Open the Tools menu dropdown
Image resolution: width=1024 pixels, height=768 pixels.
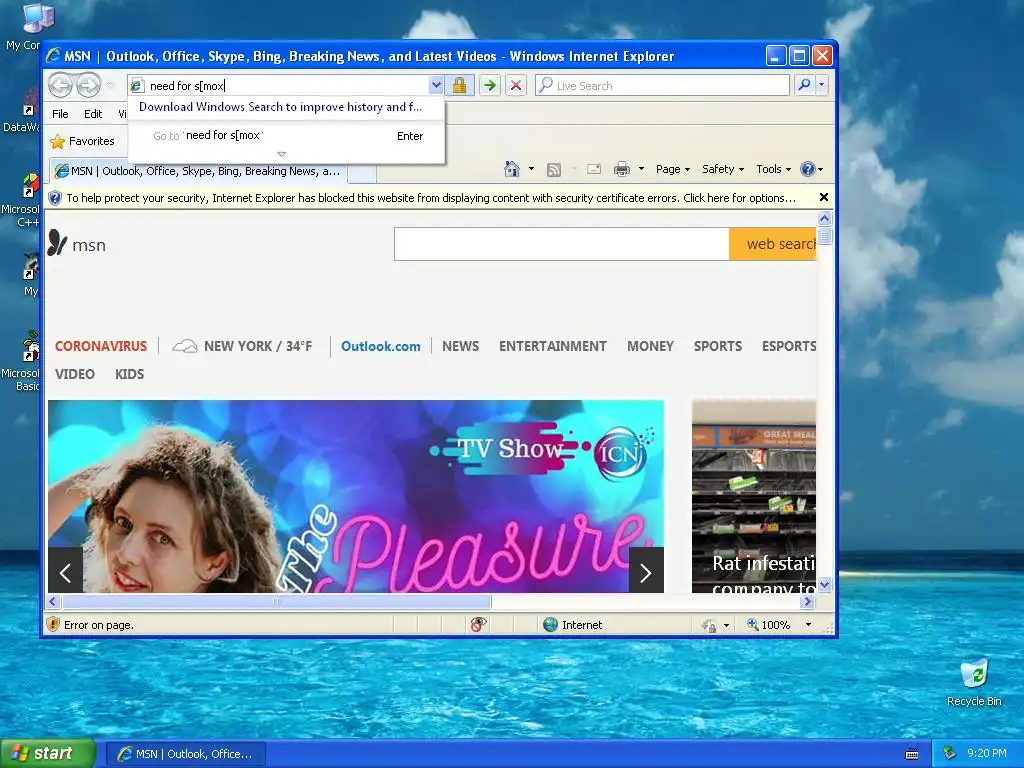[773, 169]
